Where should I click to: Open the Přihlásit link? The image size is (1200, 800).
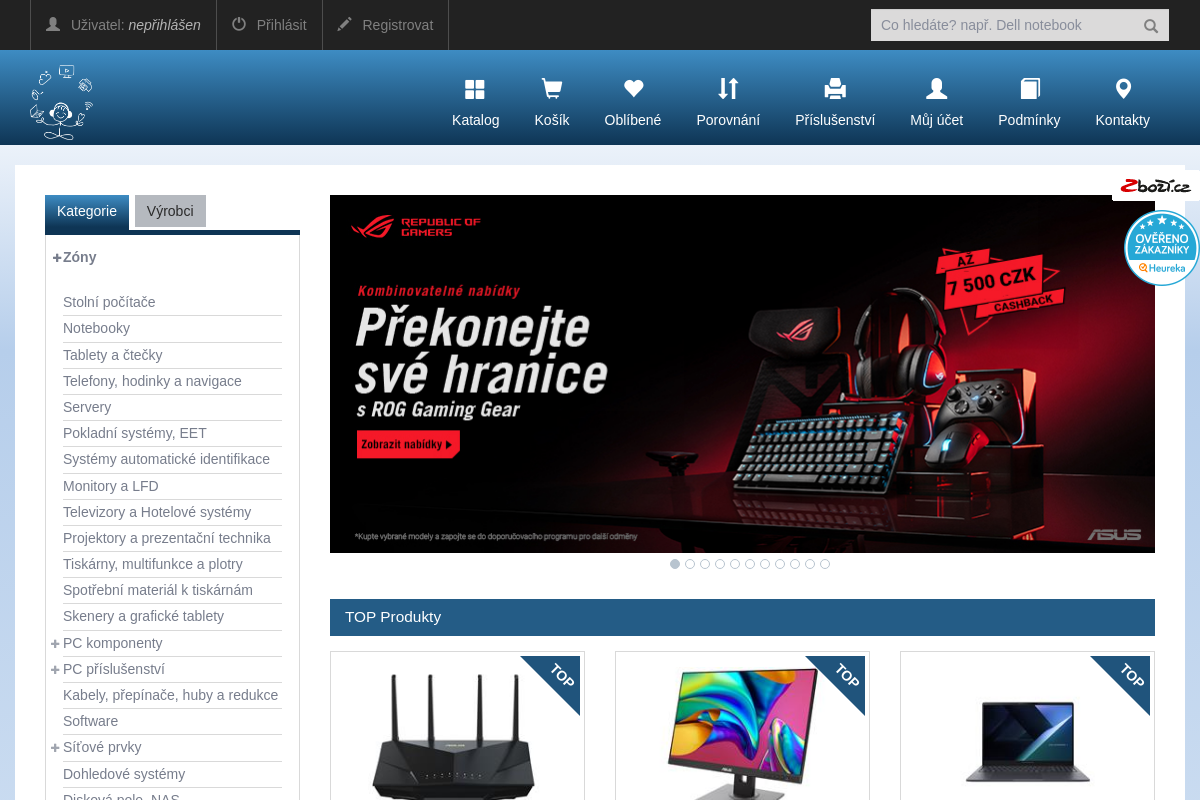point(282,25)
